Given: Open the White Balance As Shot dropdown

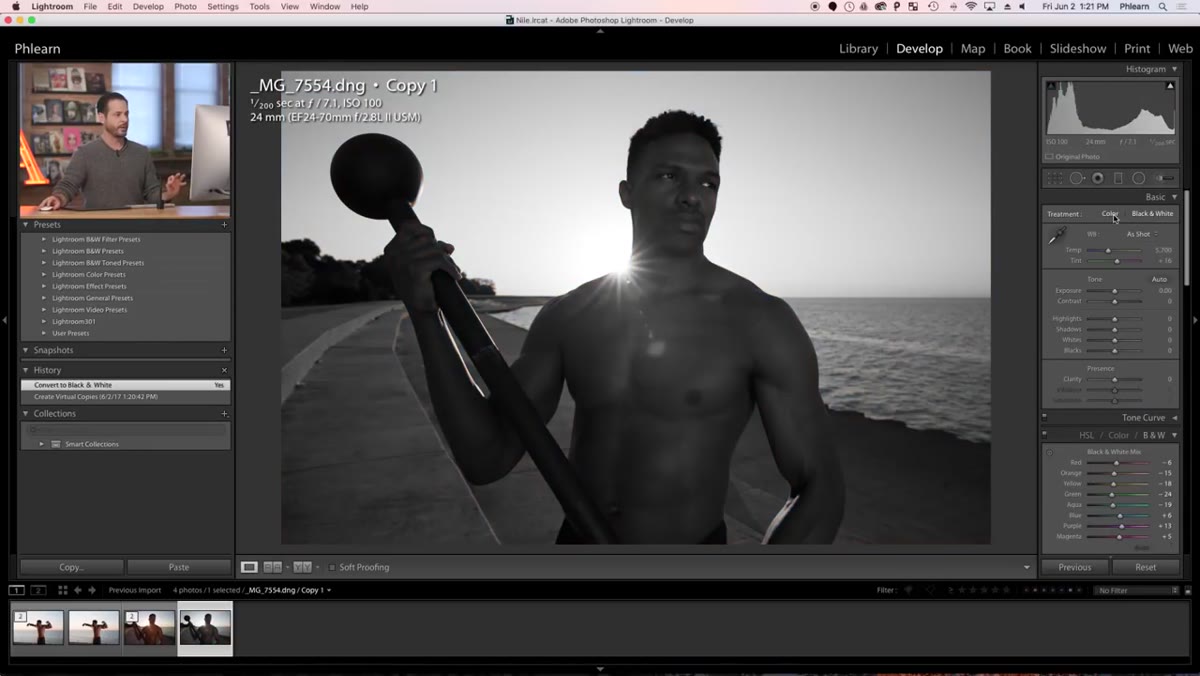Looking at the screenshot, I should pyautogui.click(x=1141, y=234).
